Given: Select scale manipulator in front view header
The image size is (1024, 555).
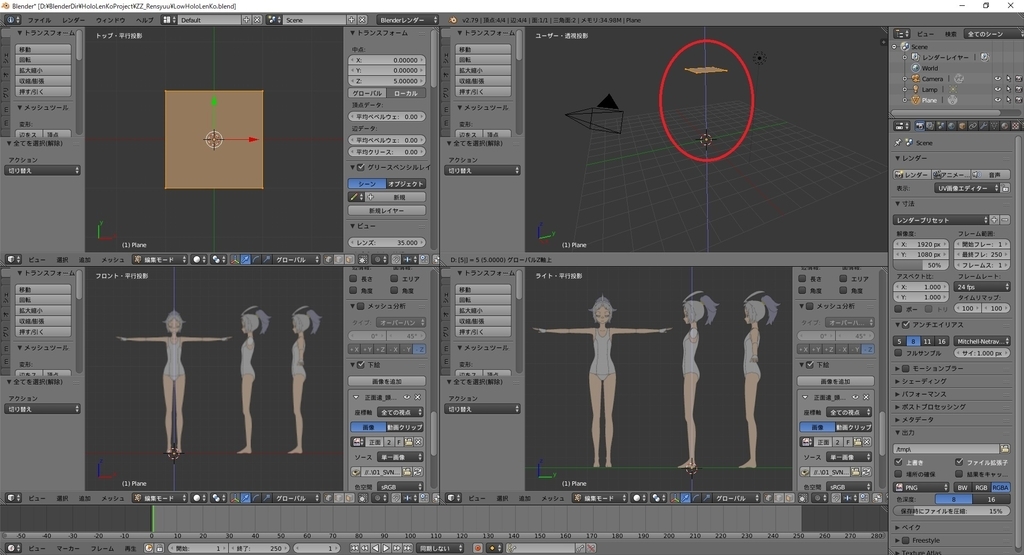Looking at the screenshot, I should 266,498.
